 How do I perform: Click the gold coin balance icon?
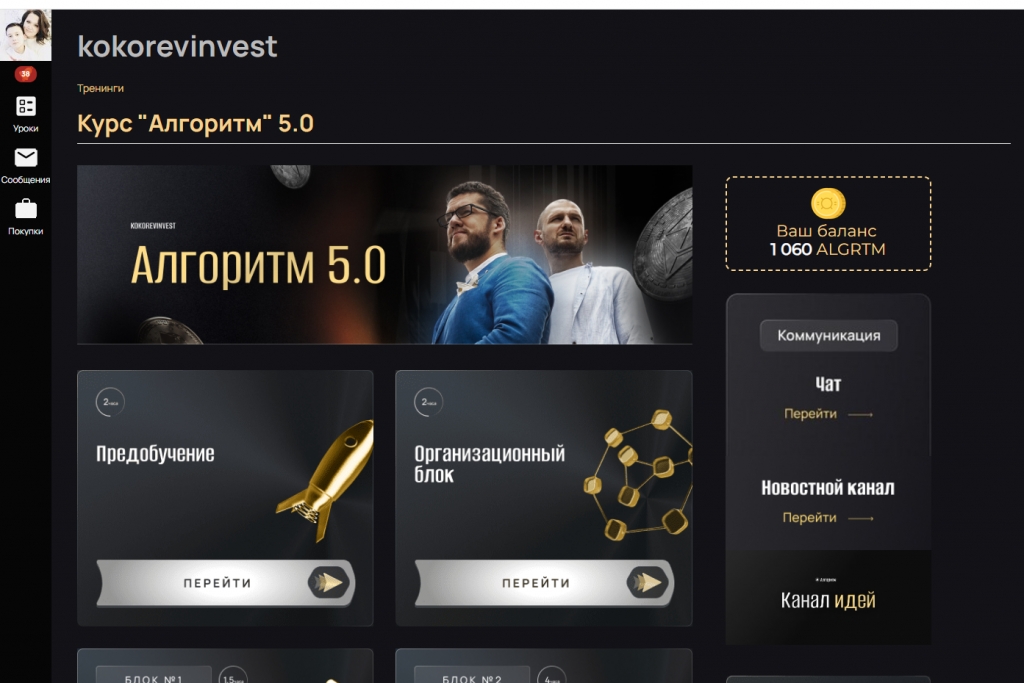tap(827, 204)
